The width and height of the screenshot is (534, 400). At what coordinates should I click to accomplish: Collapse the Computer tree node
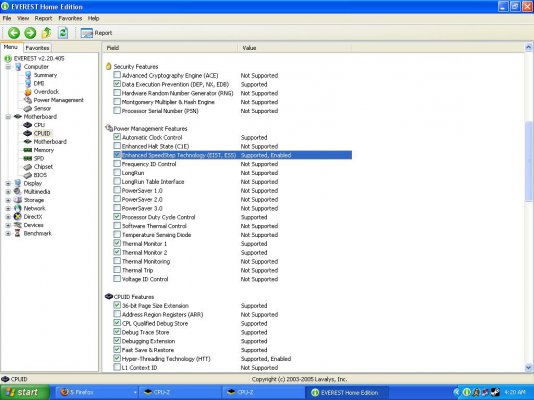tap(8, 67)
